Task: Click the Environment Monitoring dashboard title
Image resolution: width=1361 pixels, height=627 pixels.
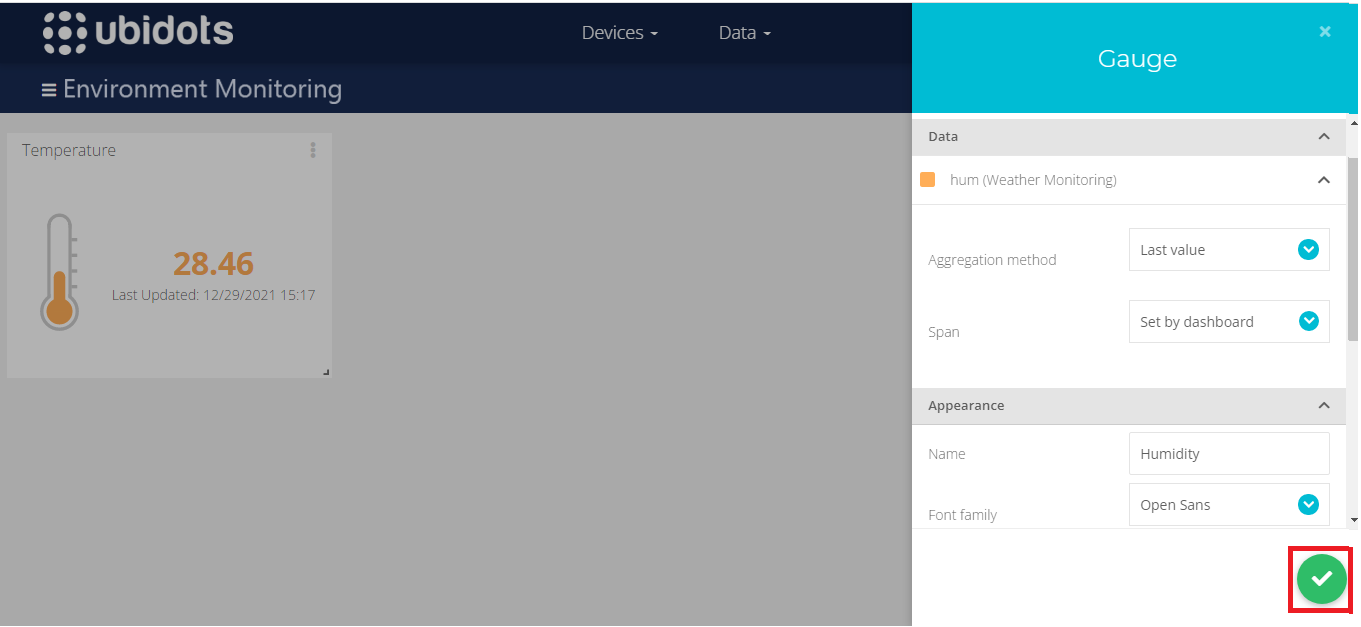Action: click(202, 90)
